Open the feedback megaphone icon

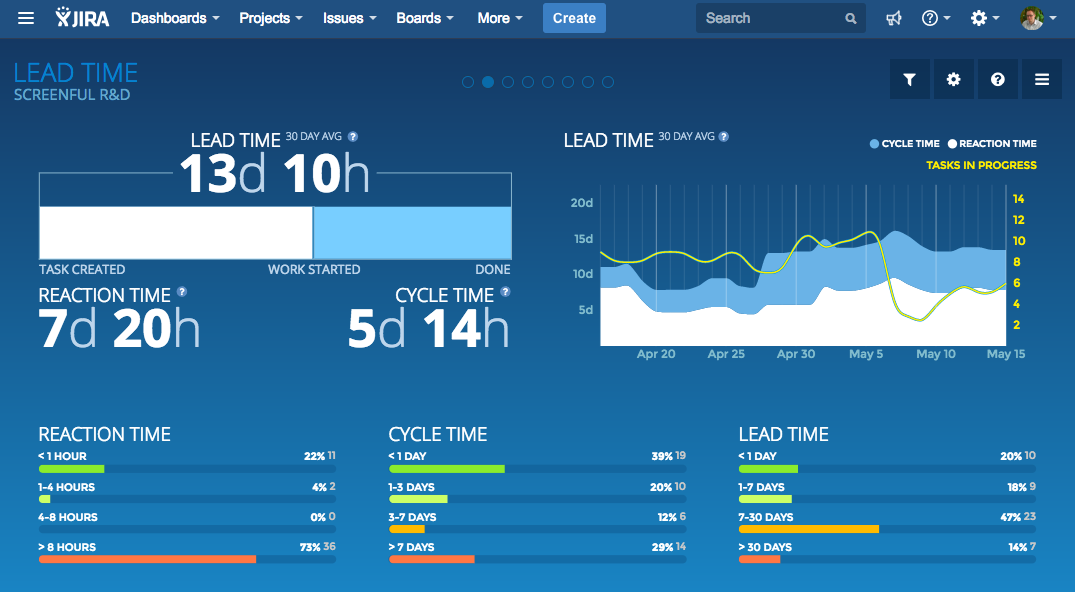pyautogui.click(x=893, y=19)
